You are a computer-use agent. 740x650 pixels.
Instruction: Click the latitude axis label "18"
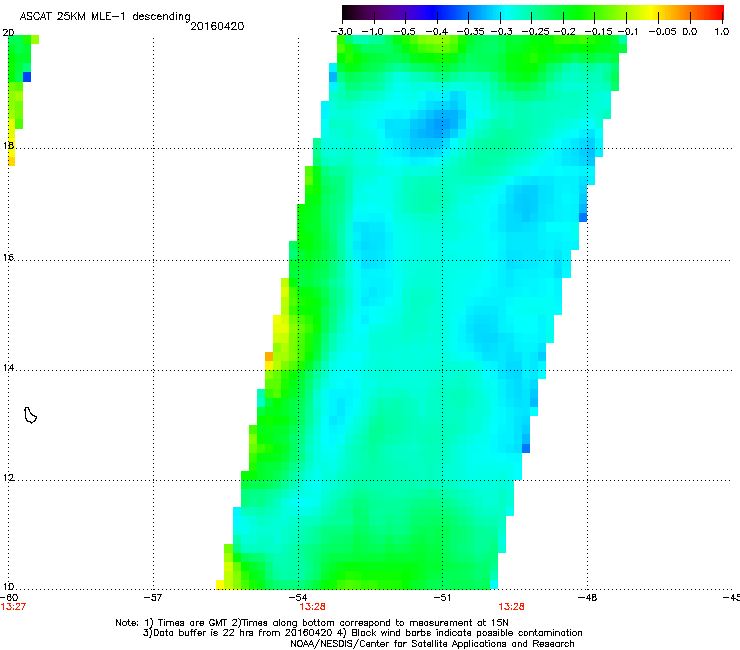point(8,146)
